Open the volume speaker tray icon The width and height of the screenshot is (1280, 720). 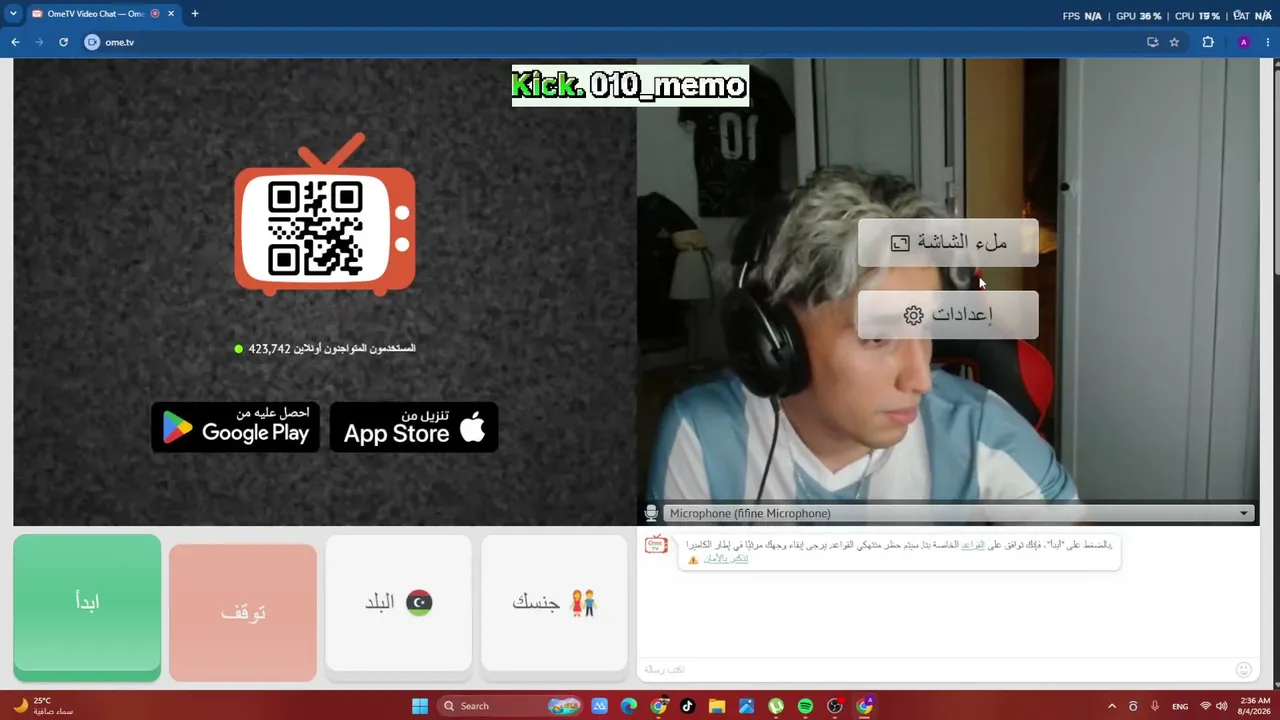click(x=1221, y=706)
